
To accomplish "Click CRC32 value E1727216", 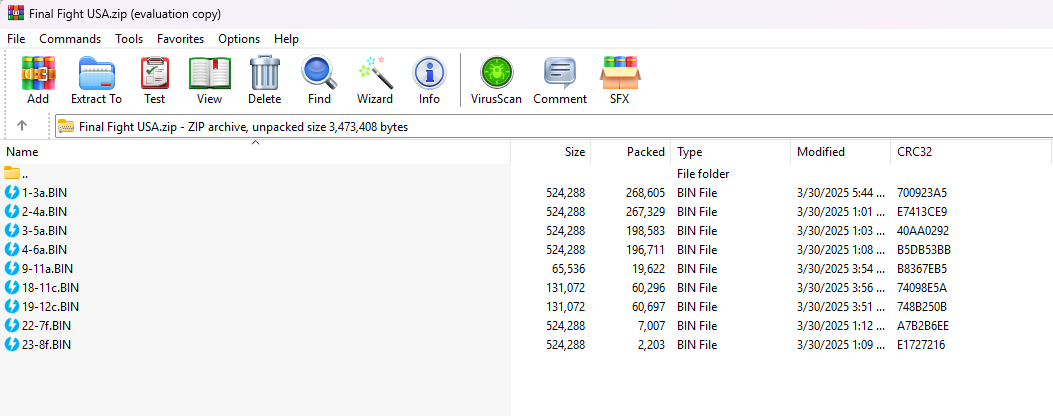I will [921, 345].
